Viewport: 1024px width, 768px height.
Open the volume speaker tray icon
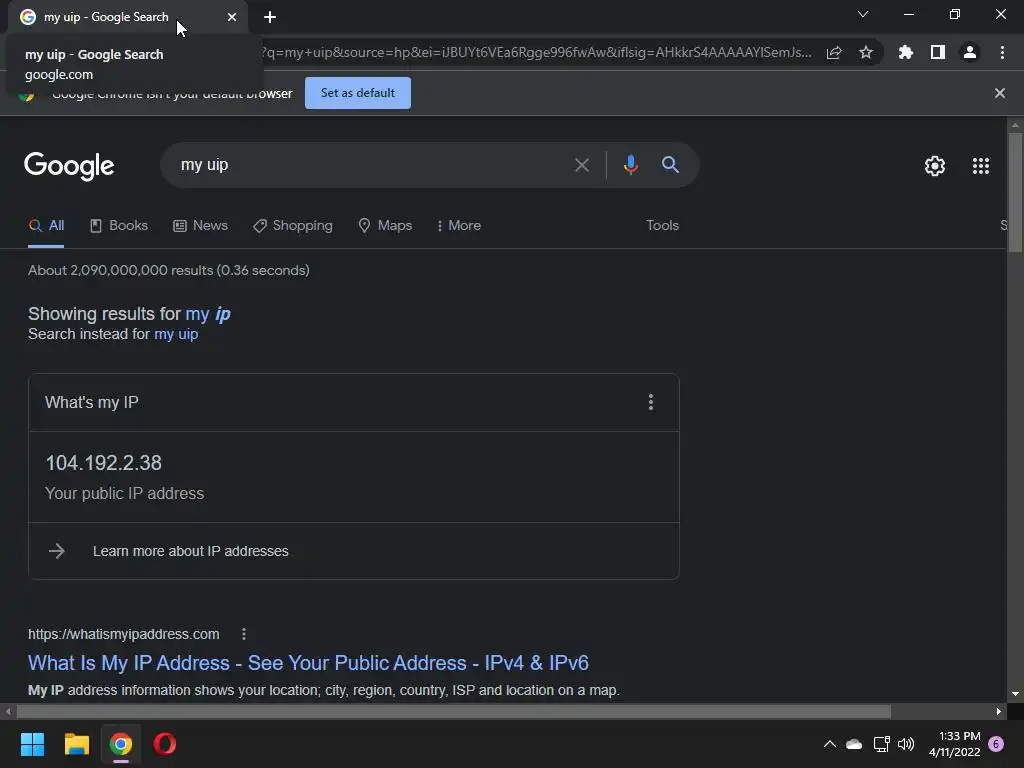[x=906, y=744]
